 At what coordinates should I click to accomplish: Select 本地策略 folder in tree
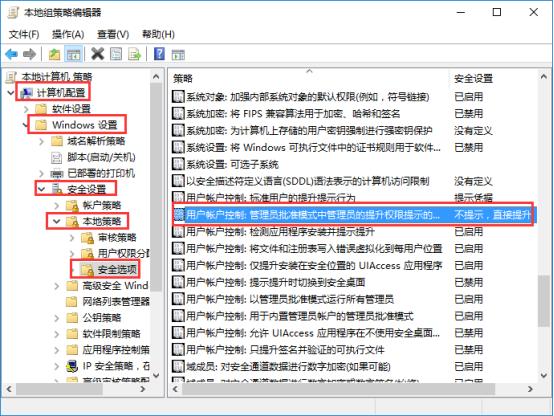(102, 222)
